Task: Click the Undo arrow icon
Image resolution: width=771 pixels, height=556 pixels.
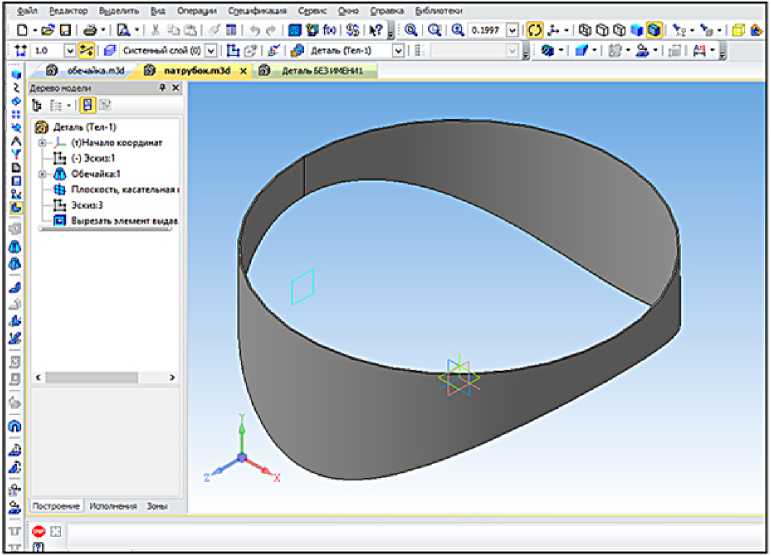Action: click(x=257, y=30)
